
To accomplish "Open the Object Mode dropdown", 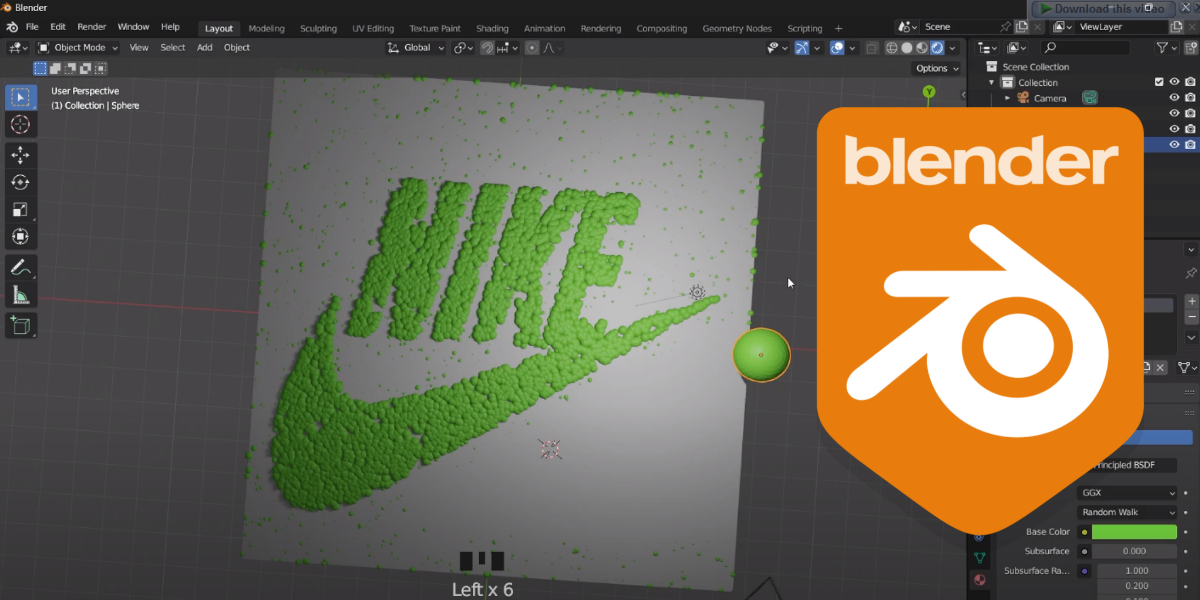I will tap(78, 47).
